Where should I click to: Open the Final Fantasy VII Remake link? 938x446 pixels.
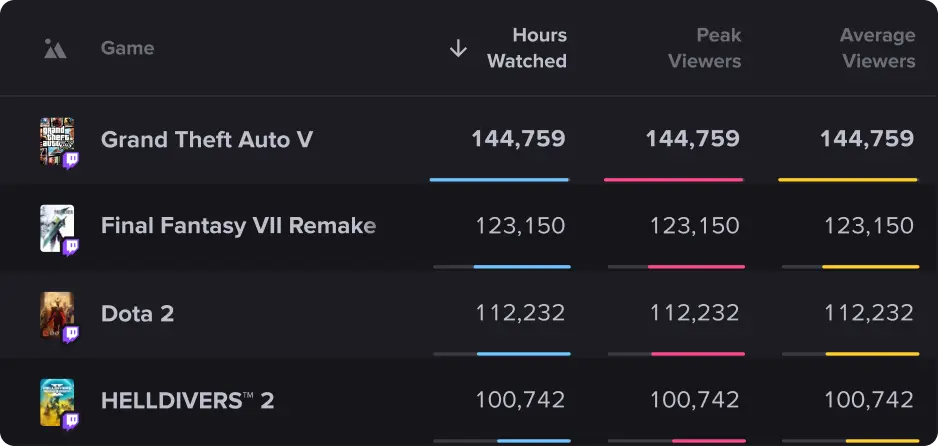238,226
